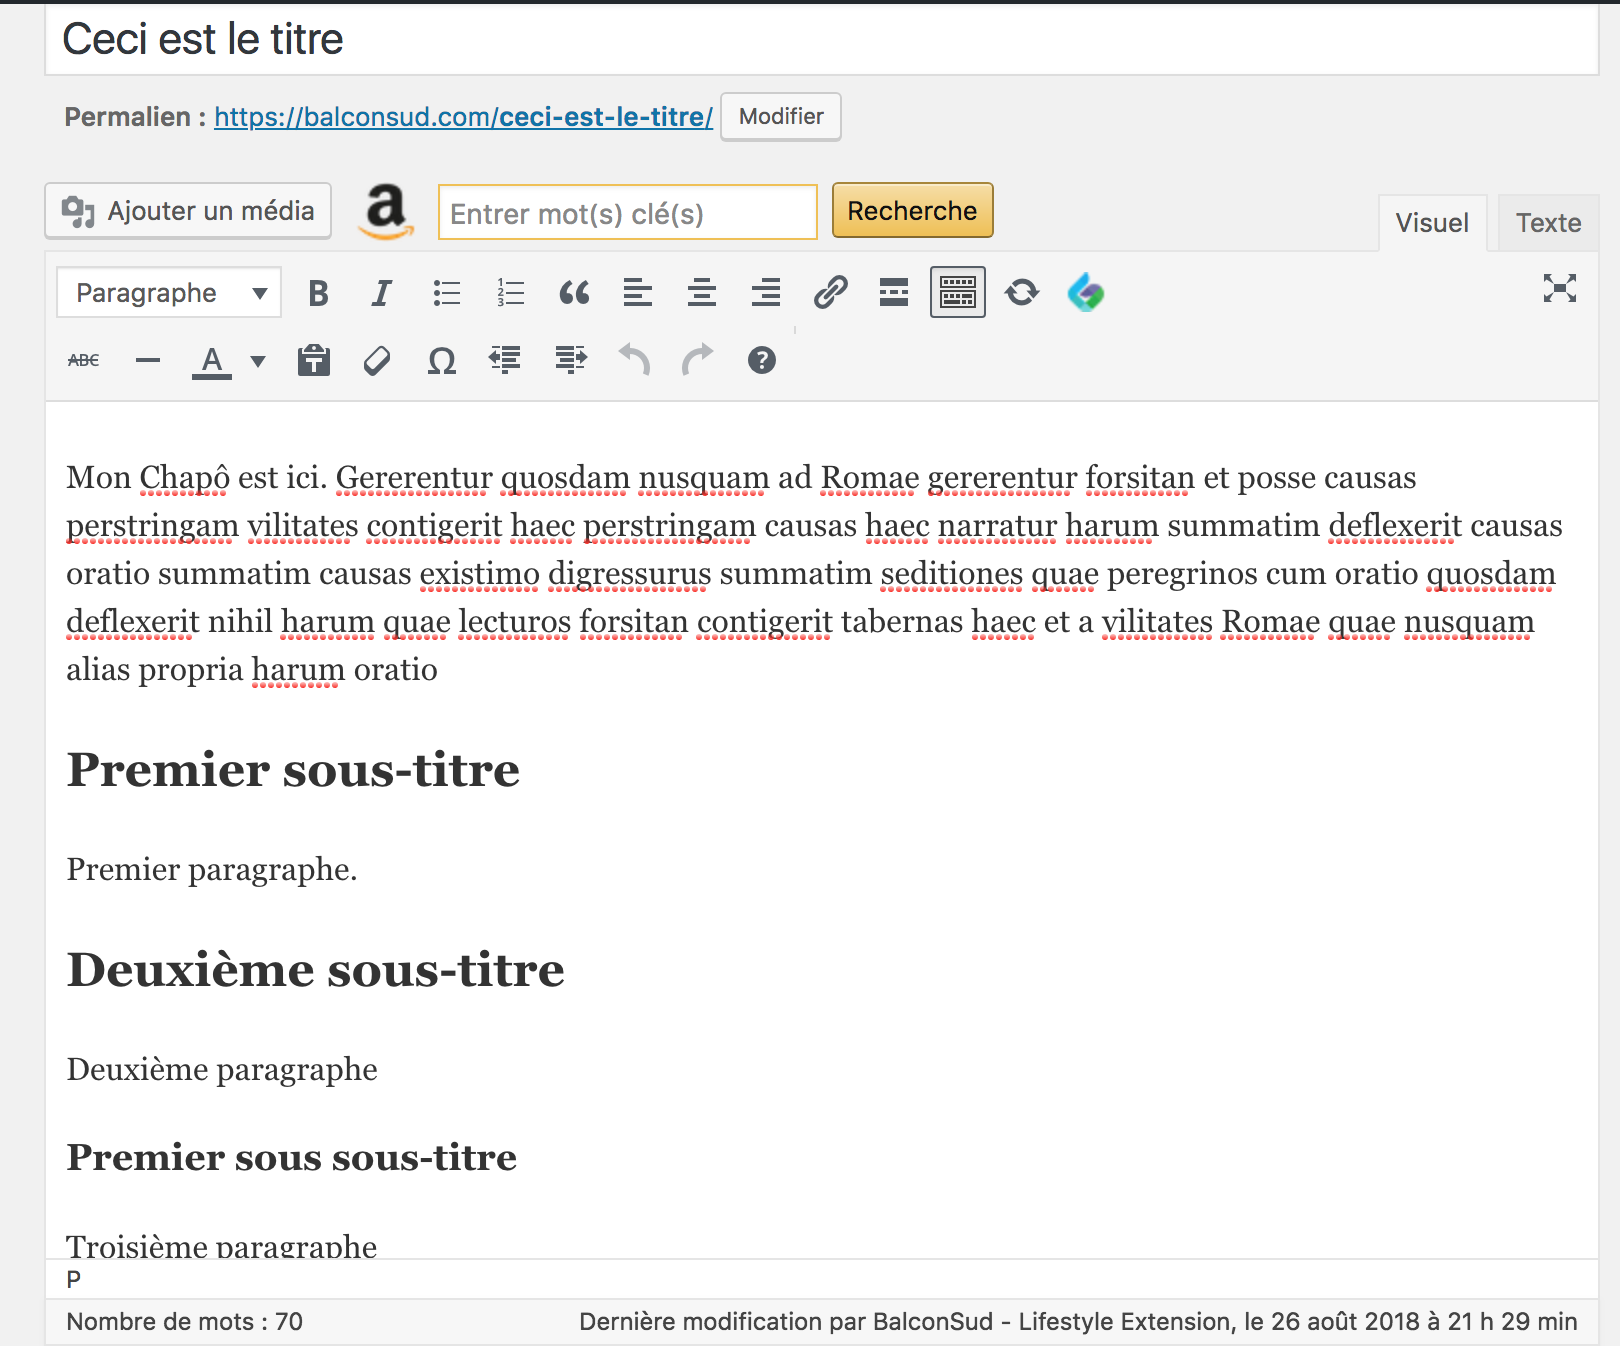Screen dimensions: 1620x1346
Task: Click the Dernière modification status text
Action: pos(1078,1322)
